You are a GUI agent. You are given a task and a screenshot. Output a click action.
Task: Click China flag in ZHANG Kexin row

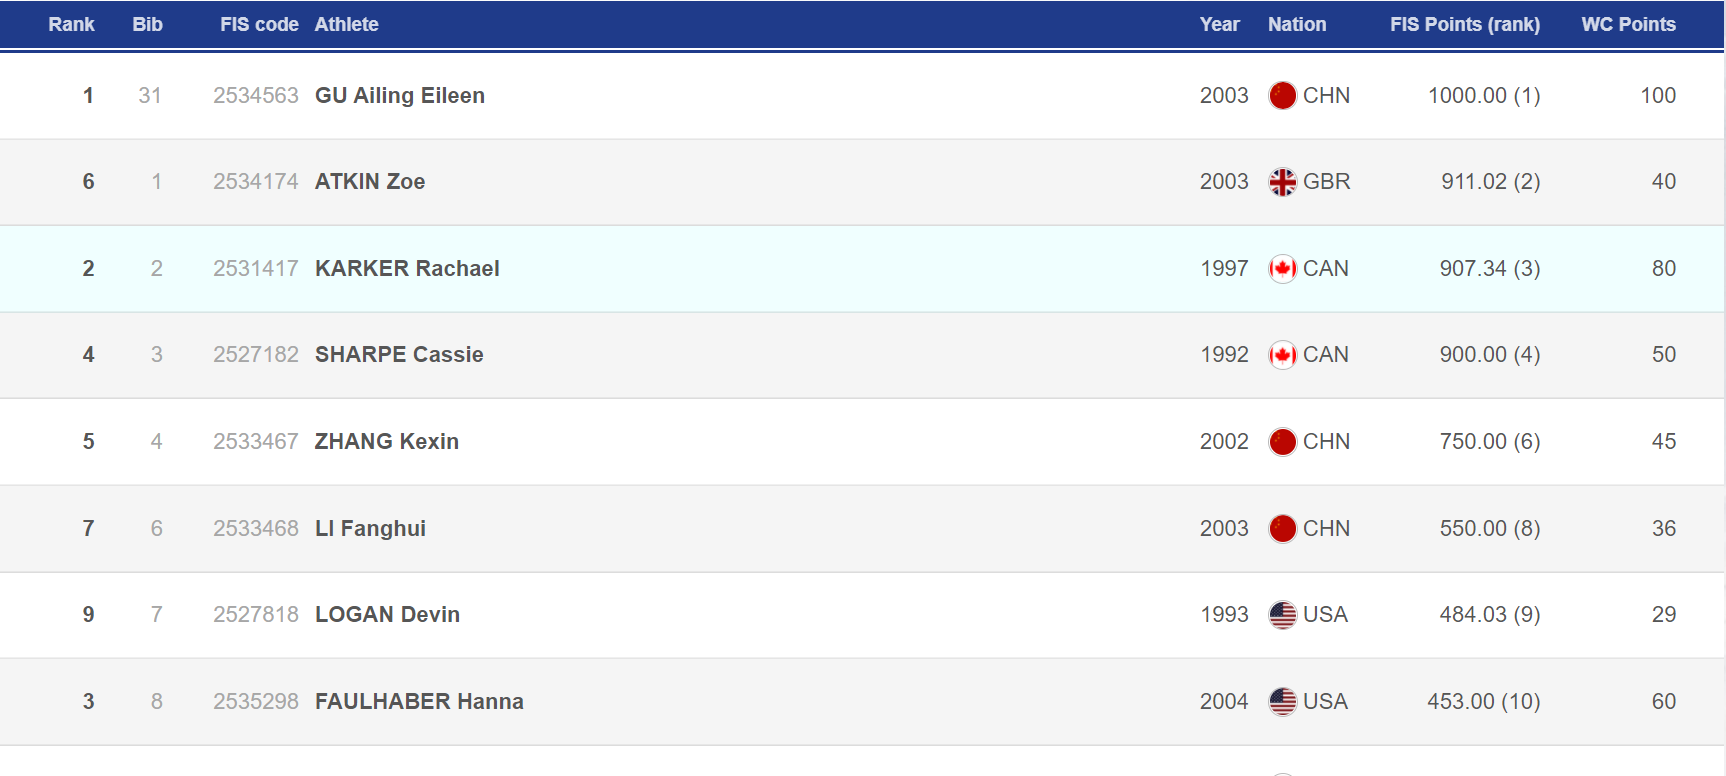(1282, 442)
